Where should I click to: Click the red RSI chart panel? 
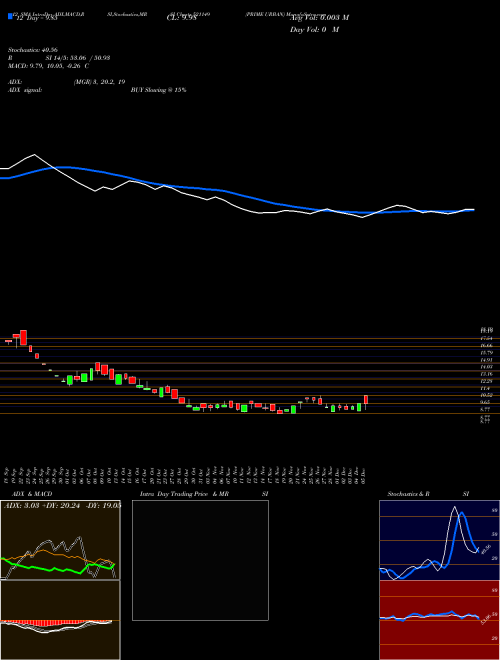click(439, 620)
